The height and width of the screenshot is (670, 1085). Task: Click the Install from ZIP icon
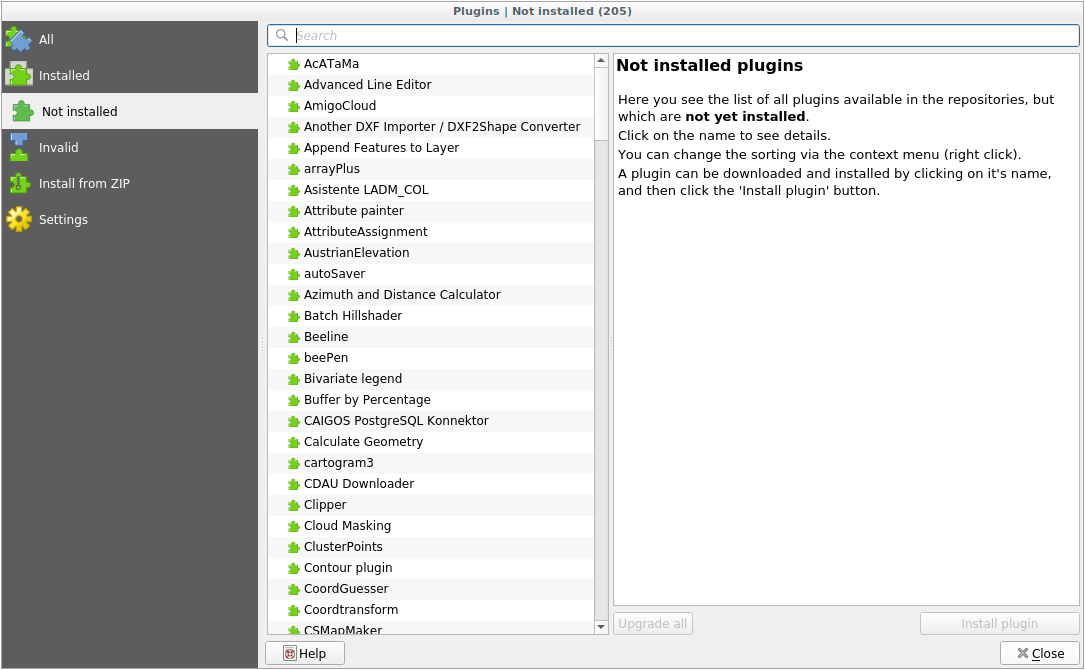click(x=18, y=183)
